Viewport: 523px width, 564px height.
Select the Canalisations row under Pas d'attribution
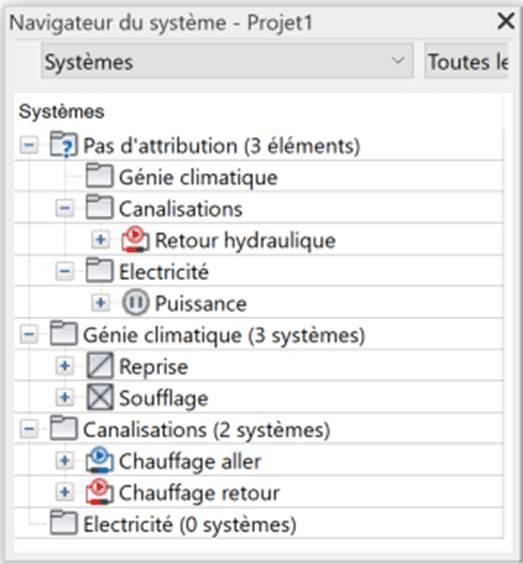coord(259,208)
